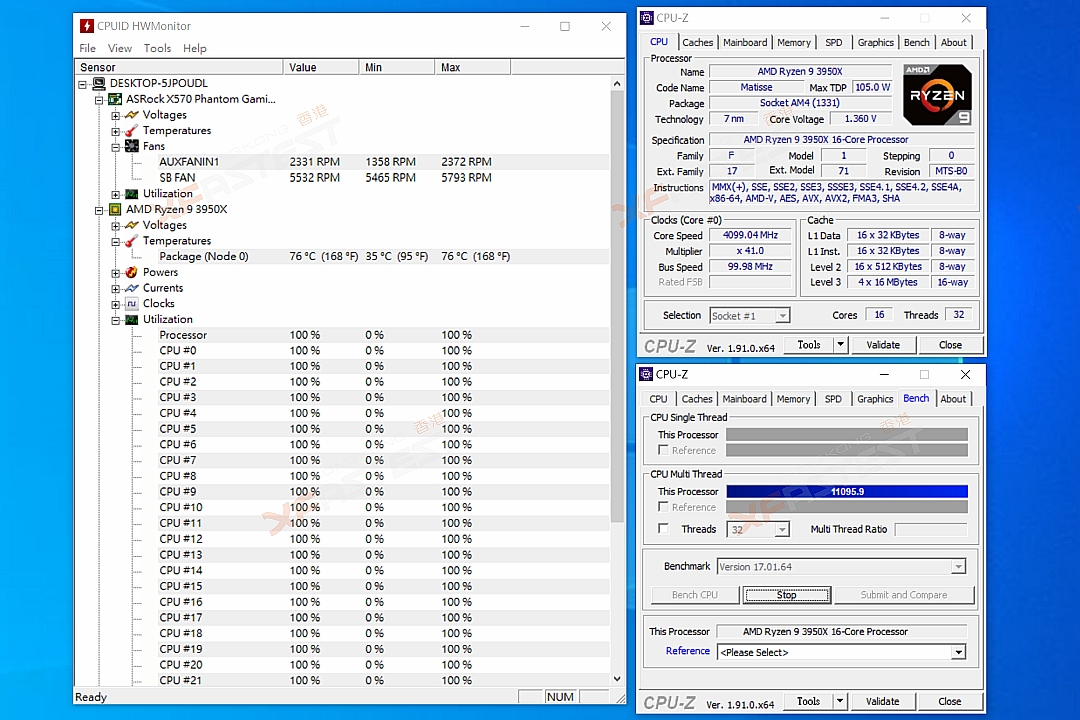Click the CPU icon beside AMD Ryzen 9 3950X
Screen dimensions: 1080x720
point(115,209)
